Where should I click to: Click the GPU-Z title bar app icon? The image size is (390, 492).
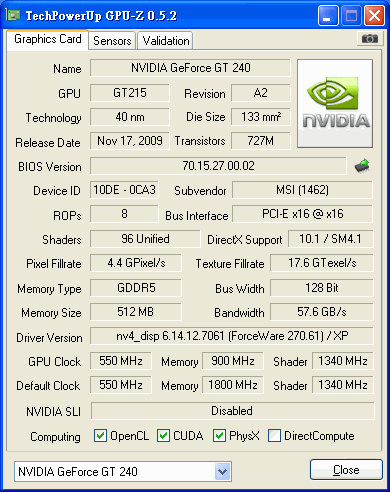click(13, 15)
